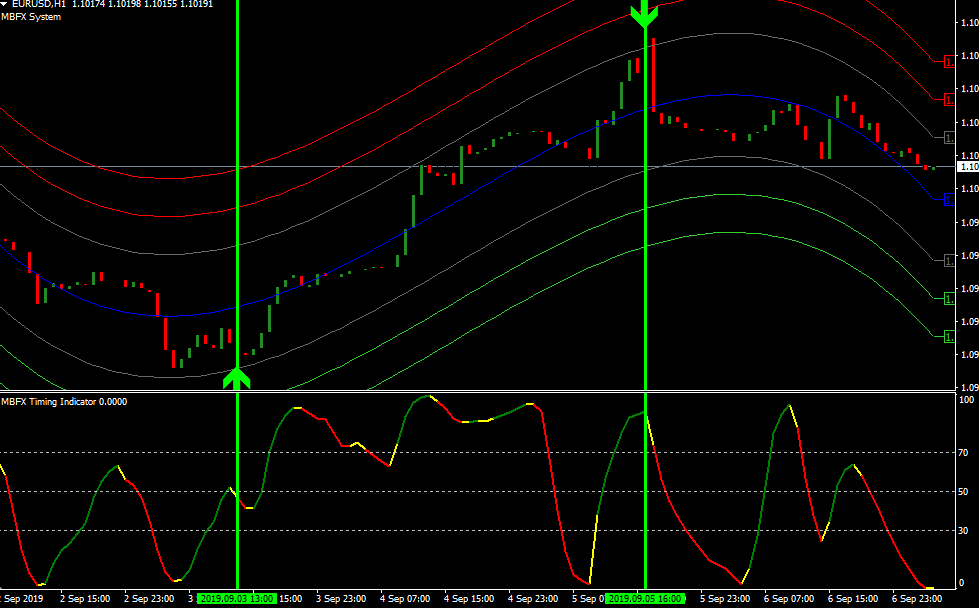Screen dimensions: 979x608
Task: Click the blue midline price tag
Action: click(949, 199)
